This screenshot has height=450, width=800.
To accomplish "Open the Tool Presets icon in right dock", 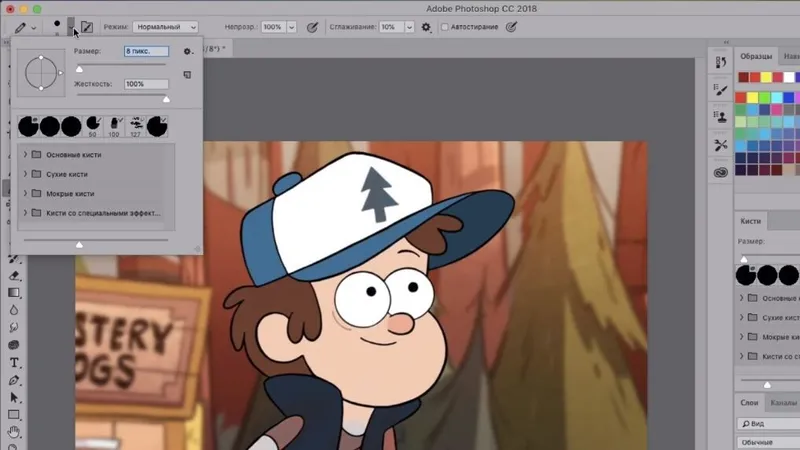I will pyautogui.click(x=720, y=145).
